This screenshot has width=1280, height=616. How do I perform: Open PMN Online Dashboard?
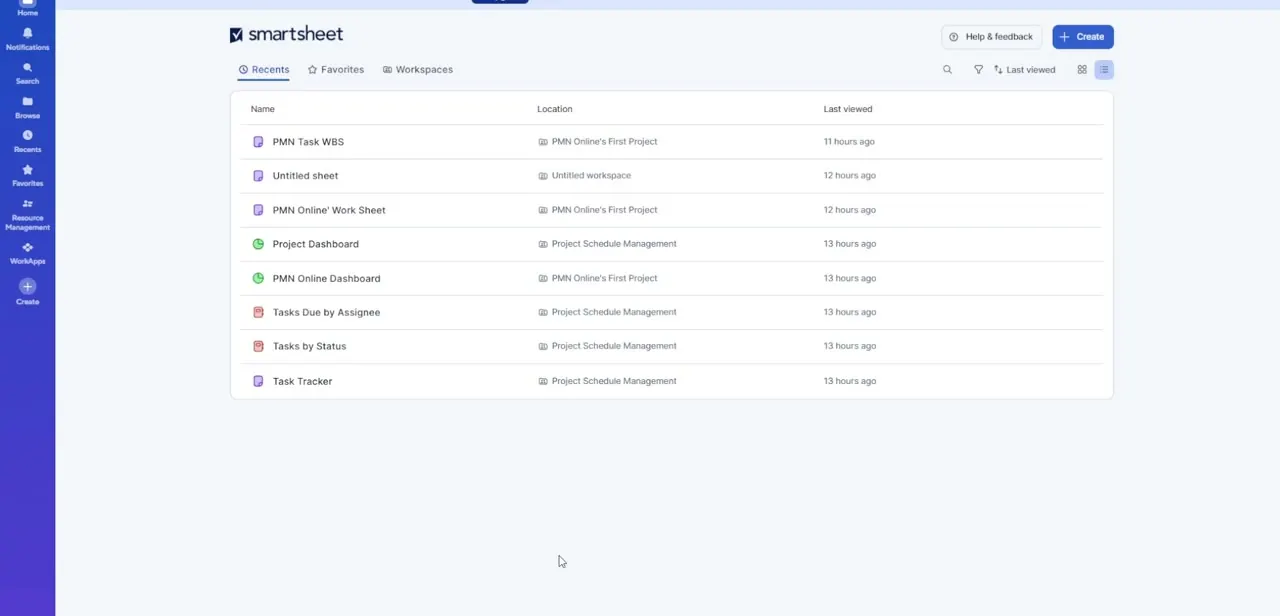click(x=326, y=278)
